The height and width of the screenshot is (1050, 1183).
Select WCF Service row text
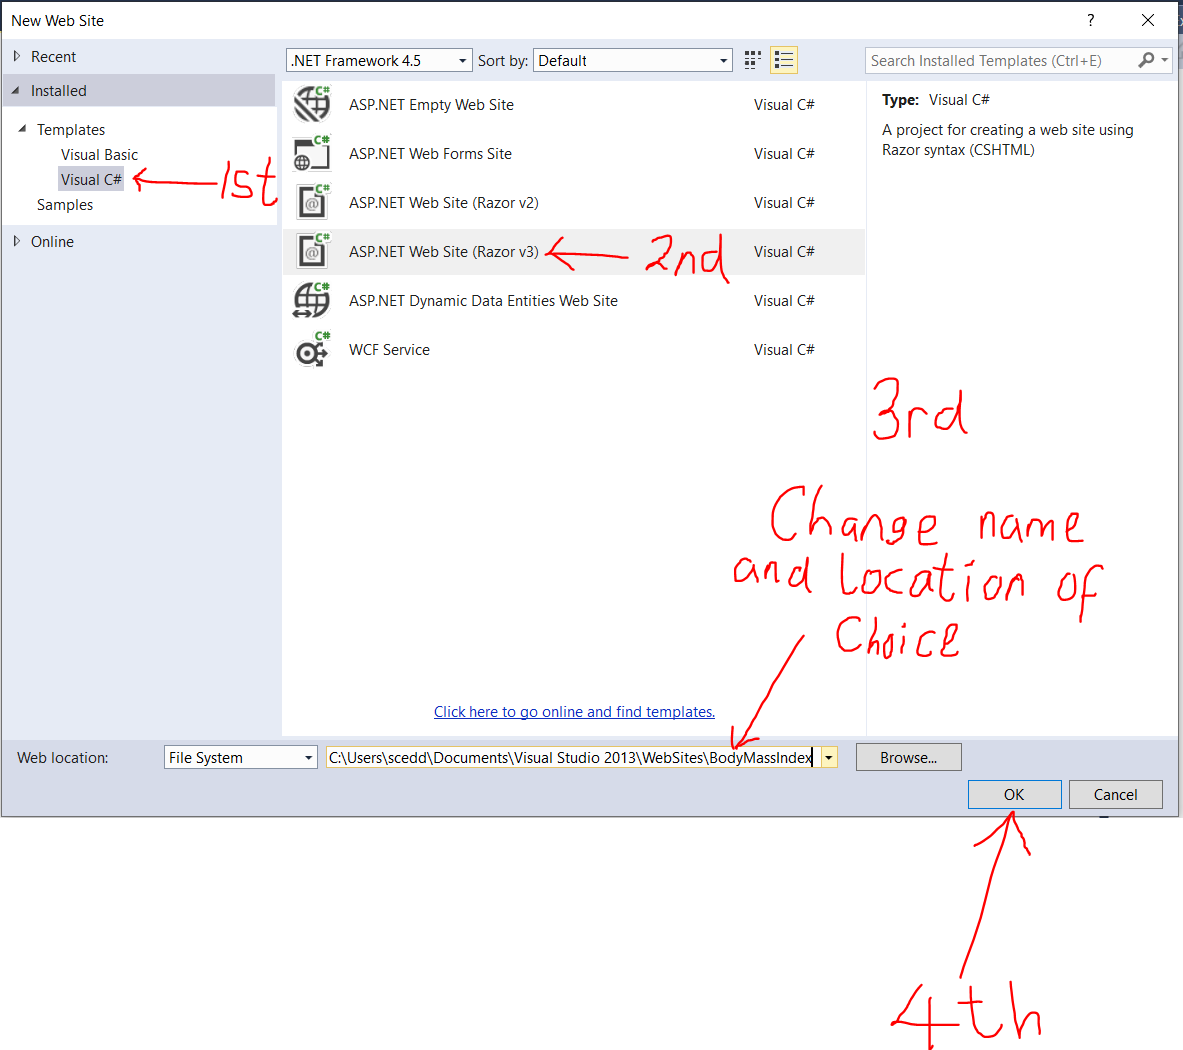pyautogui.click(x=389, y=350)
